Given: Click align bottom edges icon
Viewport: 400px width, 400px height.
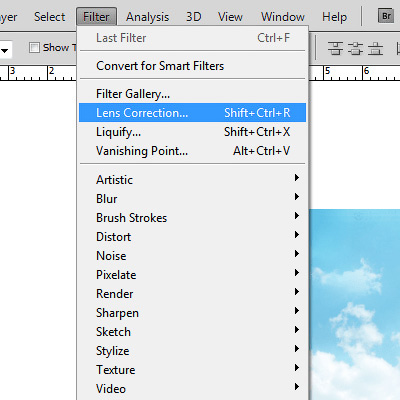Looking at the screenshot, I should [376, 48].
